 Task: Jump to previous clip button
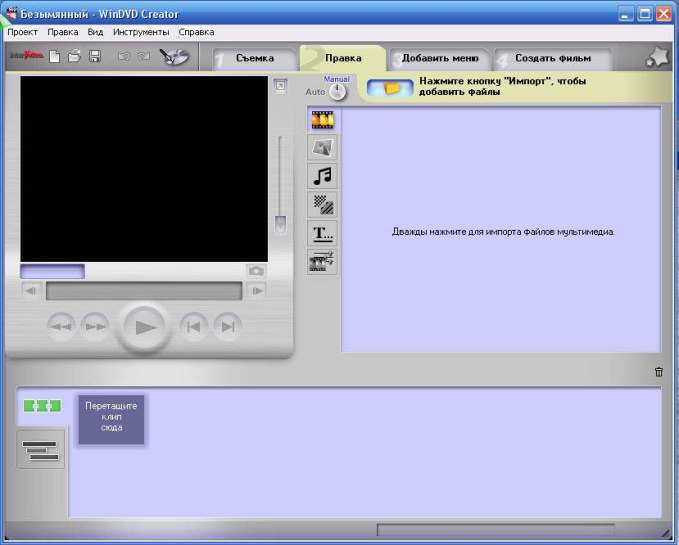[193, 327]
